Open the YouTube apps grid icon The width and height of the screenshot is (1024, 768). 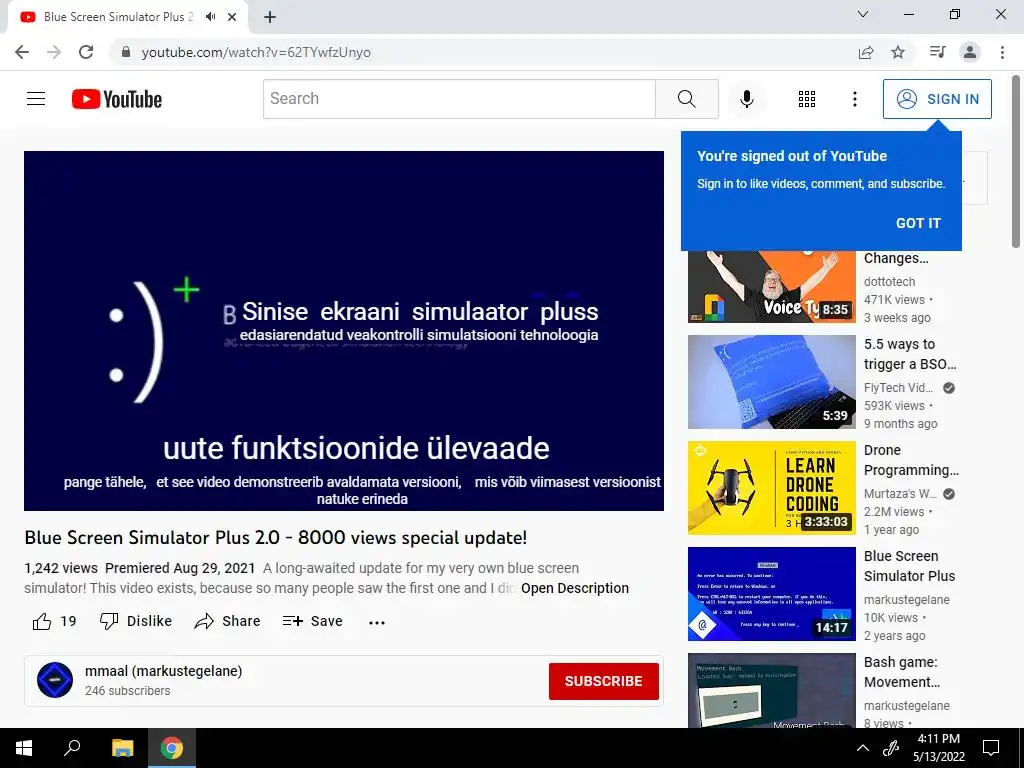coord(807,99)
